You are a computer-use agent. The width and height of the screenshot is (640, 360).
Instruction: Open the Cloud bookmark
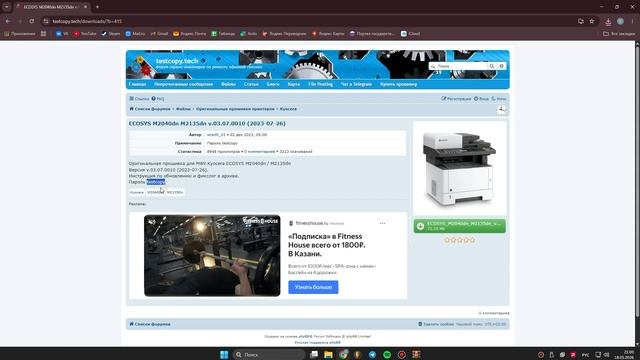(x=411, y=33)
